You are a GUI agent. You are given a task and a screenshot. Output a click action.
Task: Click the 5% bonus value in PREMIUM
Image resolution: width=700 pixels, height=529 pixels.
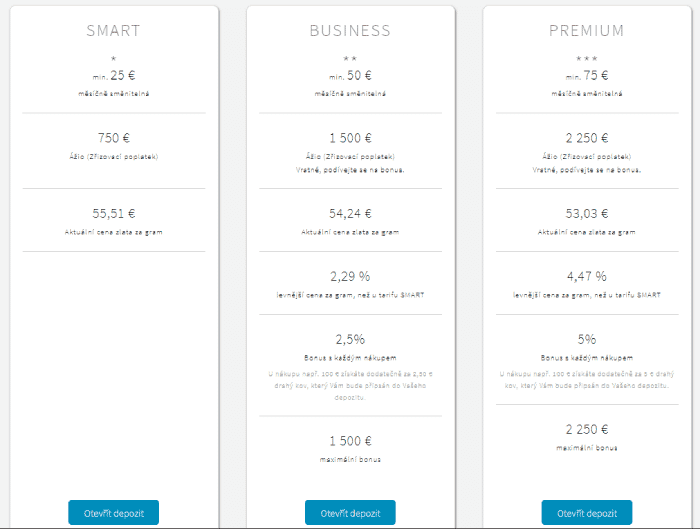[587, 339]
